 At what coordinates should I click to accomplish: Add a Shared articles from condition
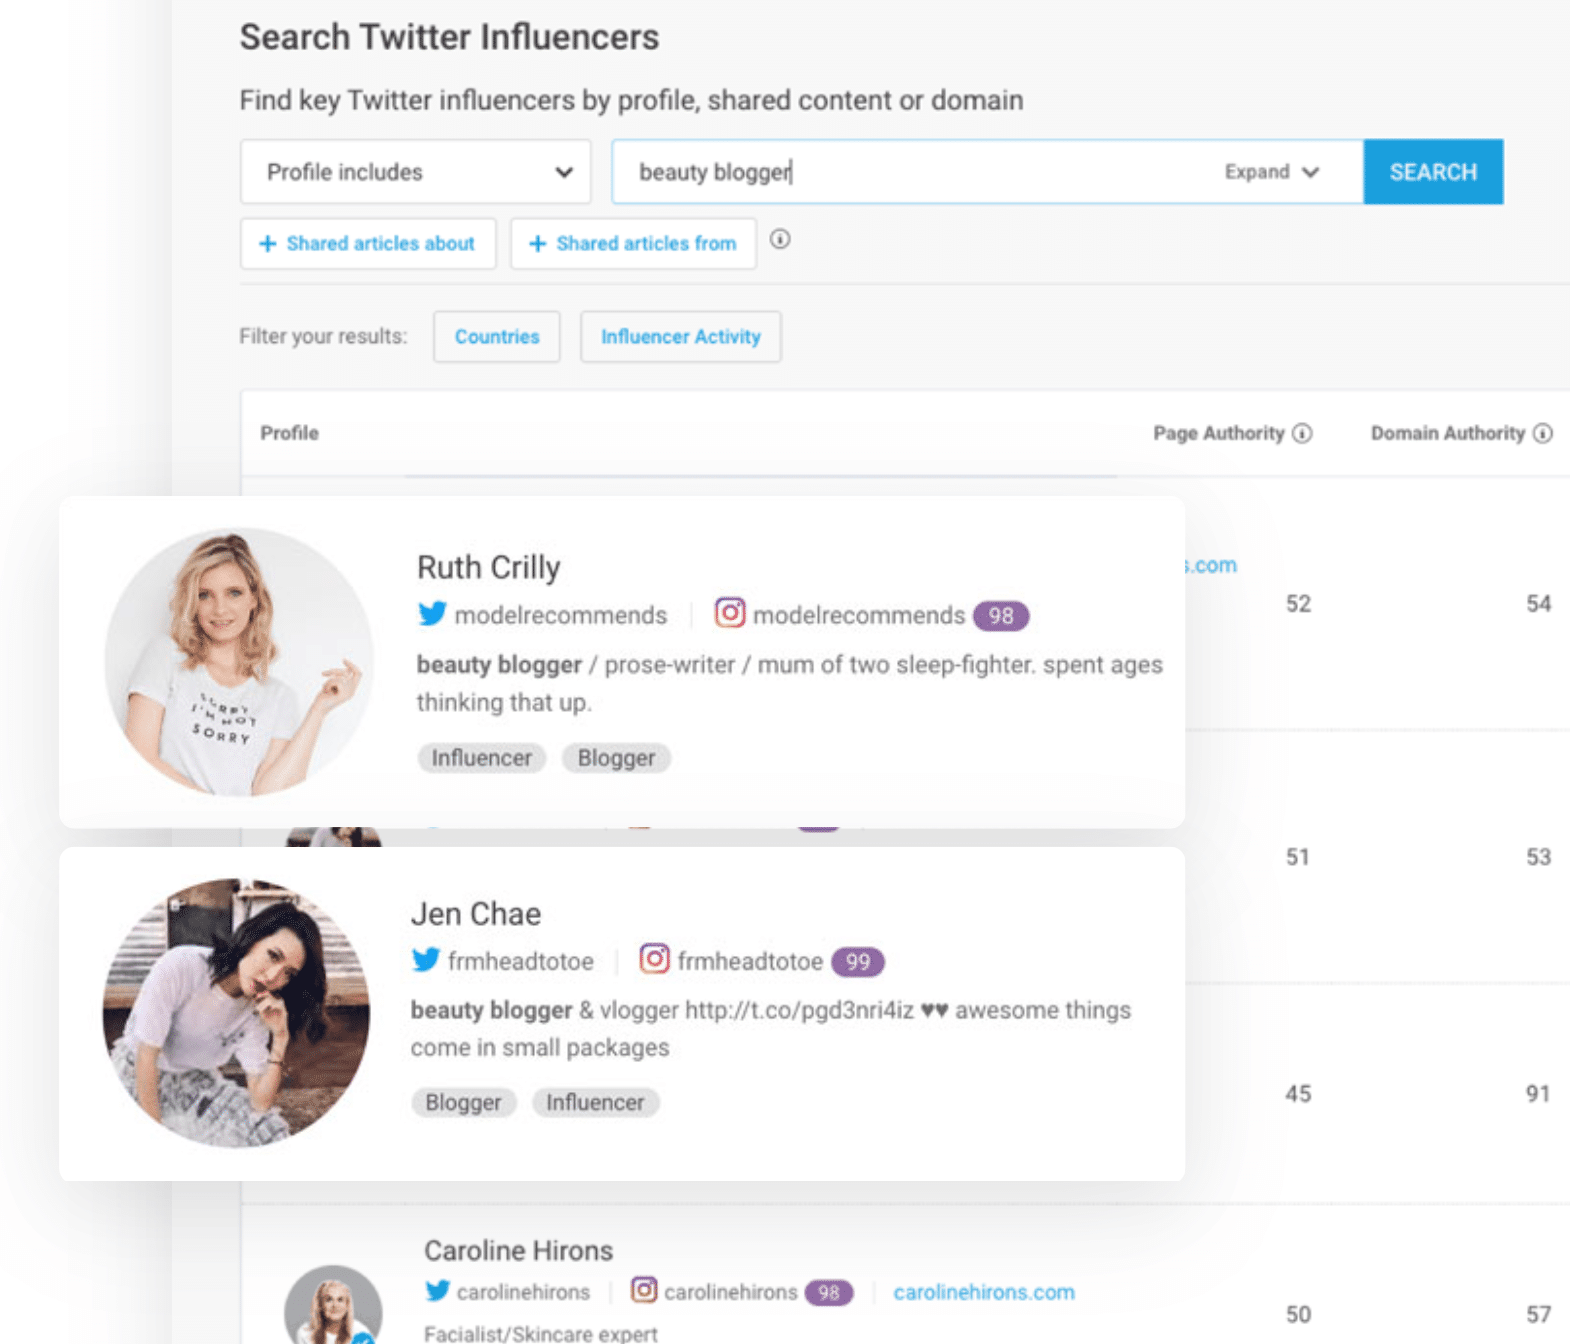pos(633,244)
